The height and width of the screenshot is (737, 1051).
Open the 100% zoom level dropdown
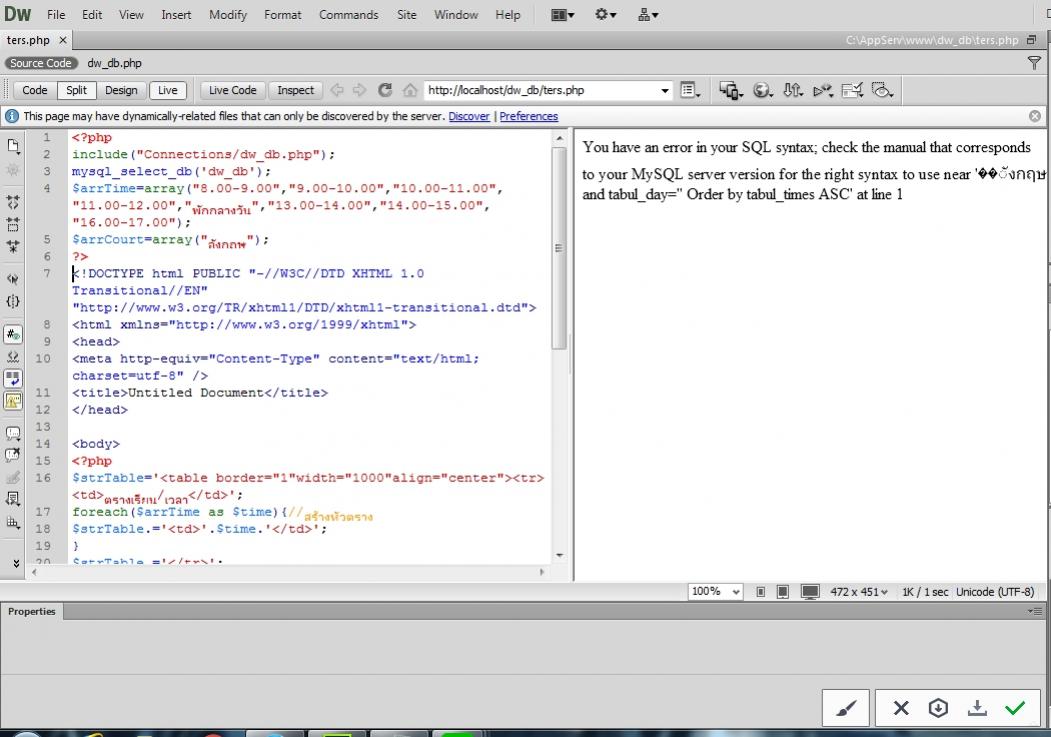coord(716,592)
